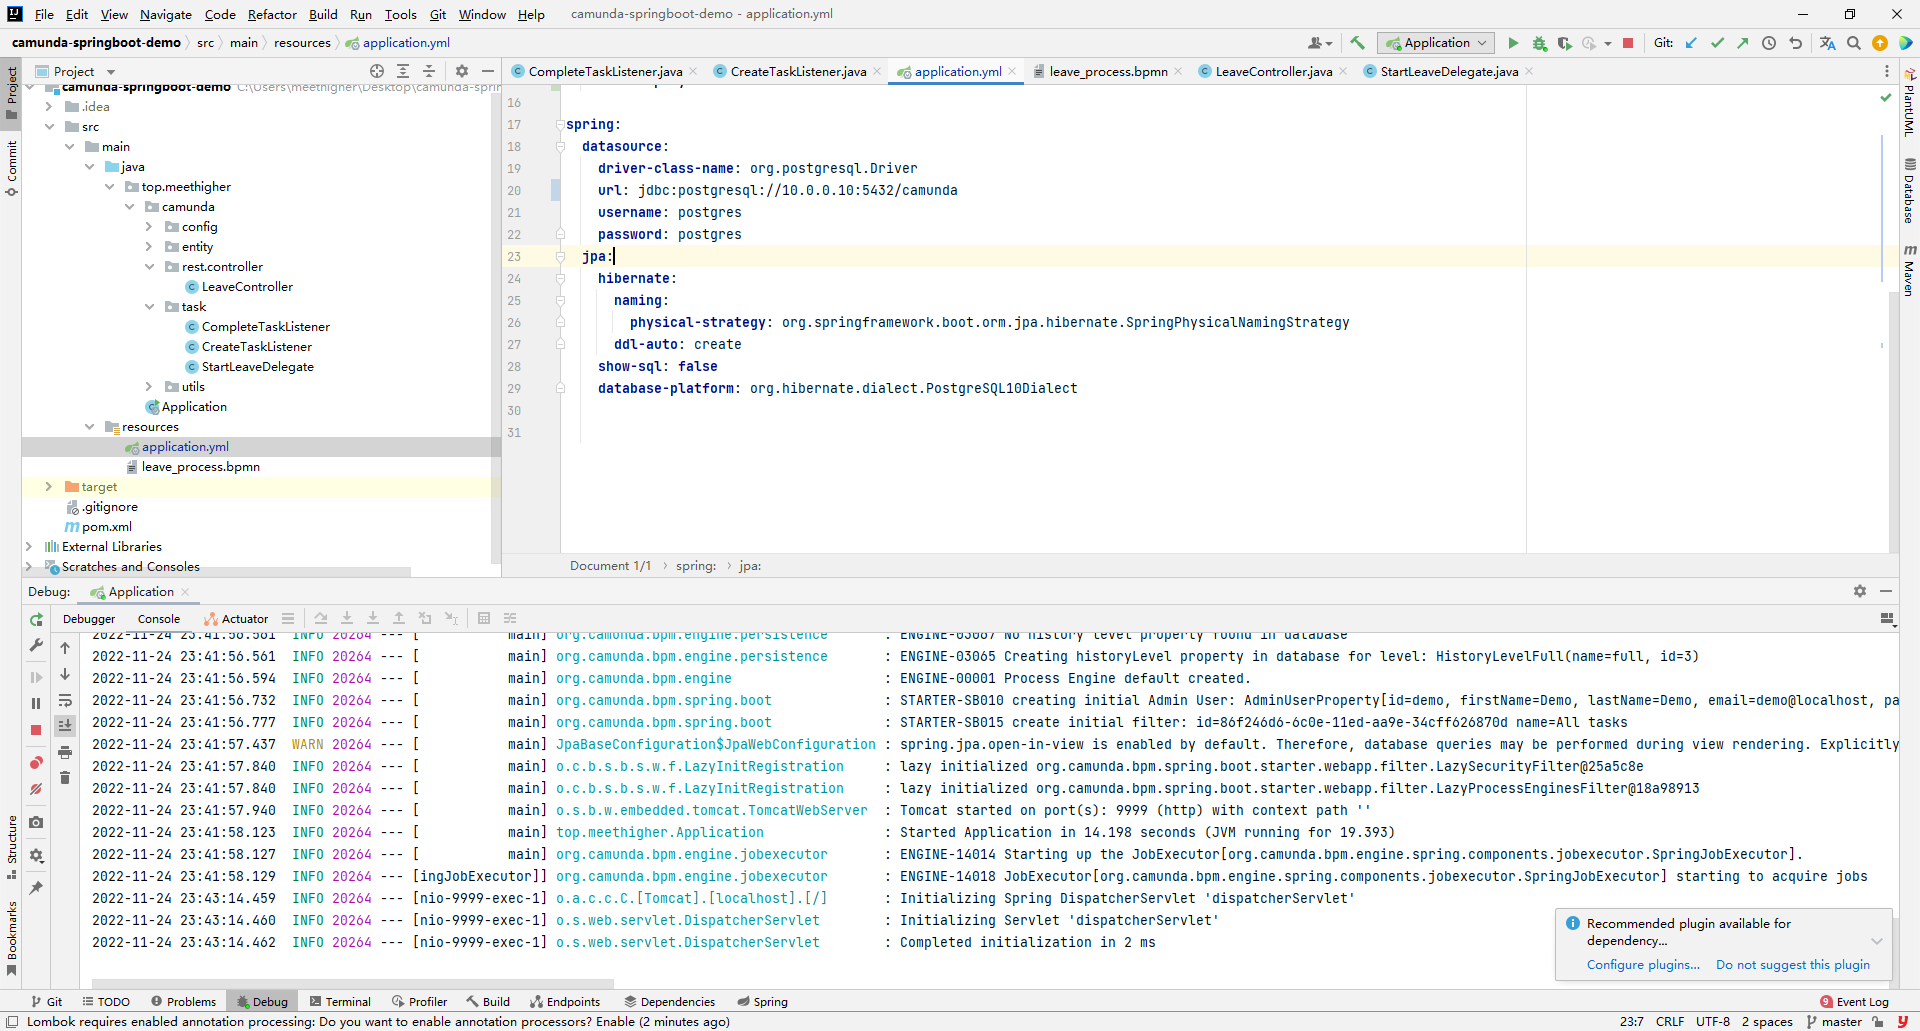Viewport: 1920px width, 1031px height.
Task: Select pom.xml in project tree
Action: 106,527
